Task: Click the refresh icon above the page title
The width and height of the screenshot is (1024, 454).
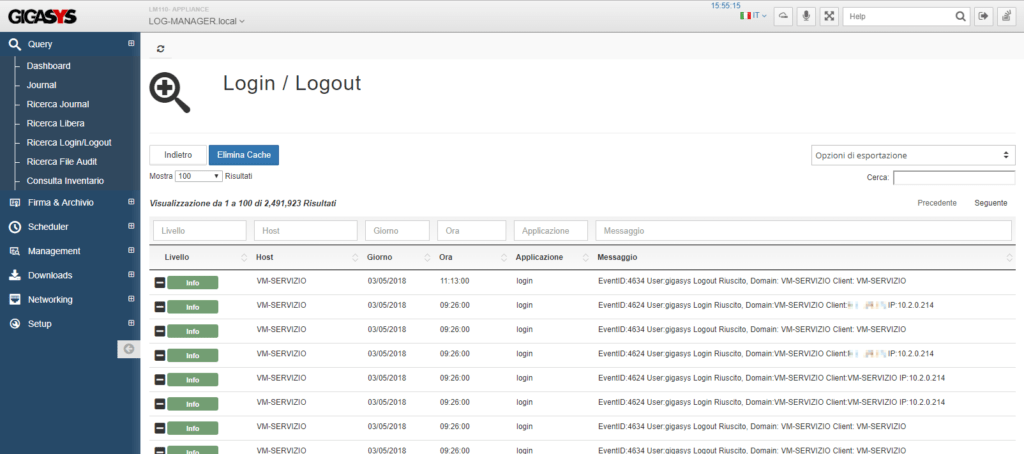Action: coord(161,48)
